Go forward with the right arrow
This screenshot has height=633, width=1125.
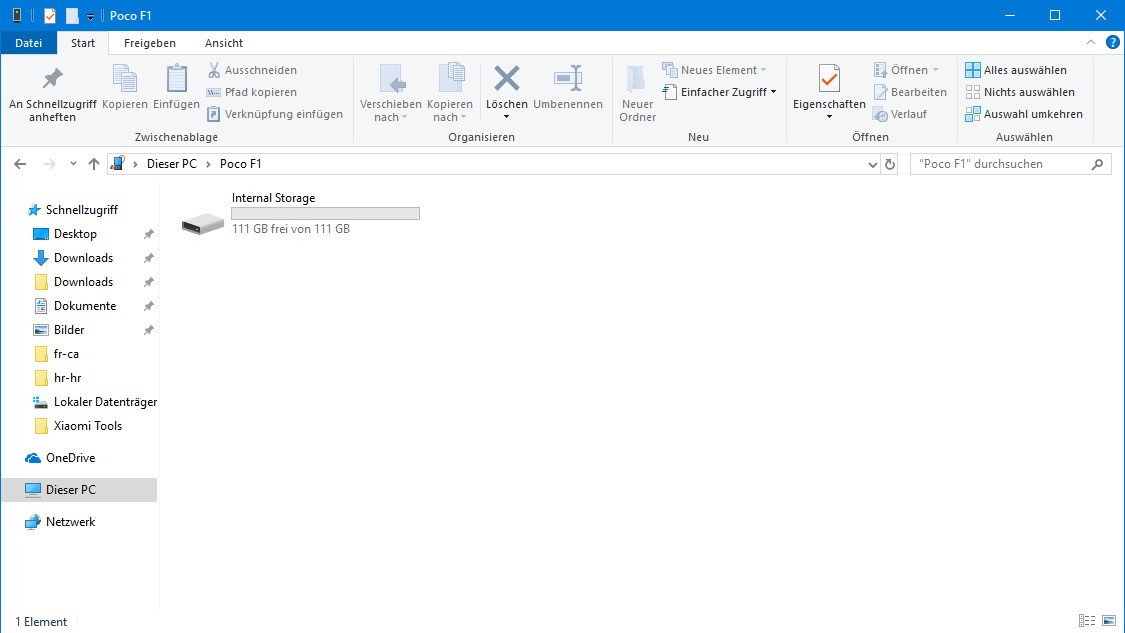pyautogui.click(x=50, y=164)
